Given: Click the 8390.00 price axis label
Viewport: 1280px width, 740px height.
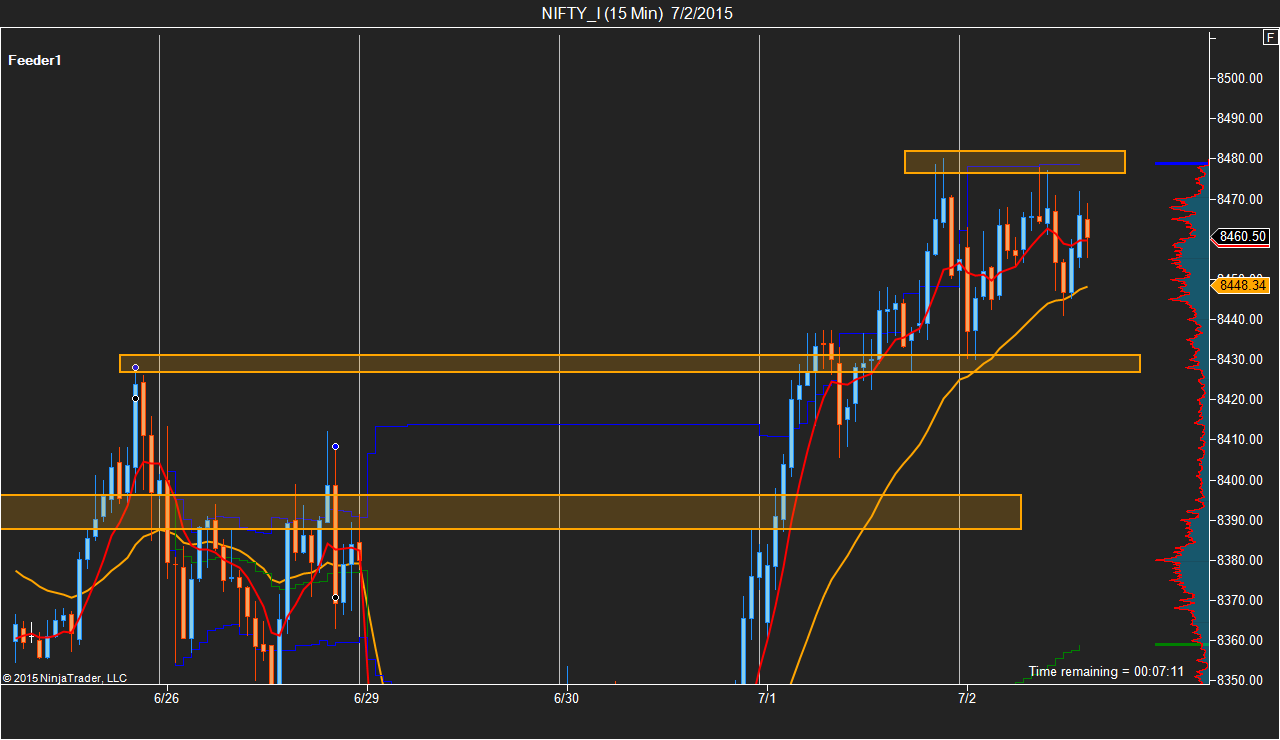Looking at the screenshot, I should click(x=1241, y=520).
